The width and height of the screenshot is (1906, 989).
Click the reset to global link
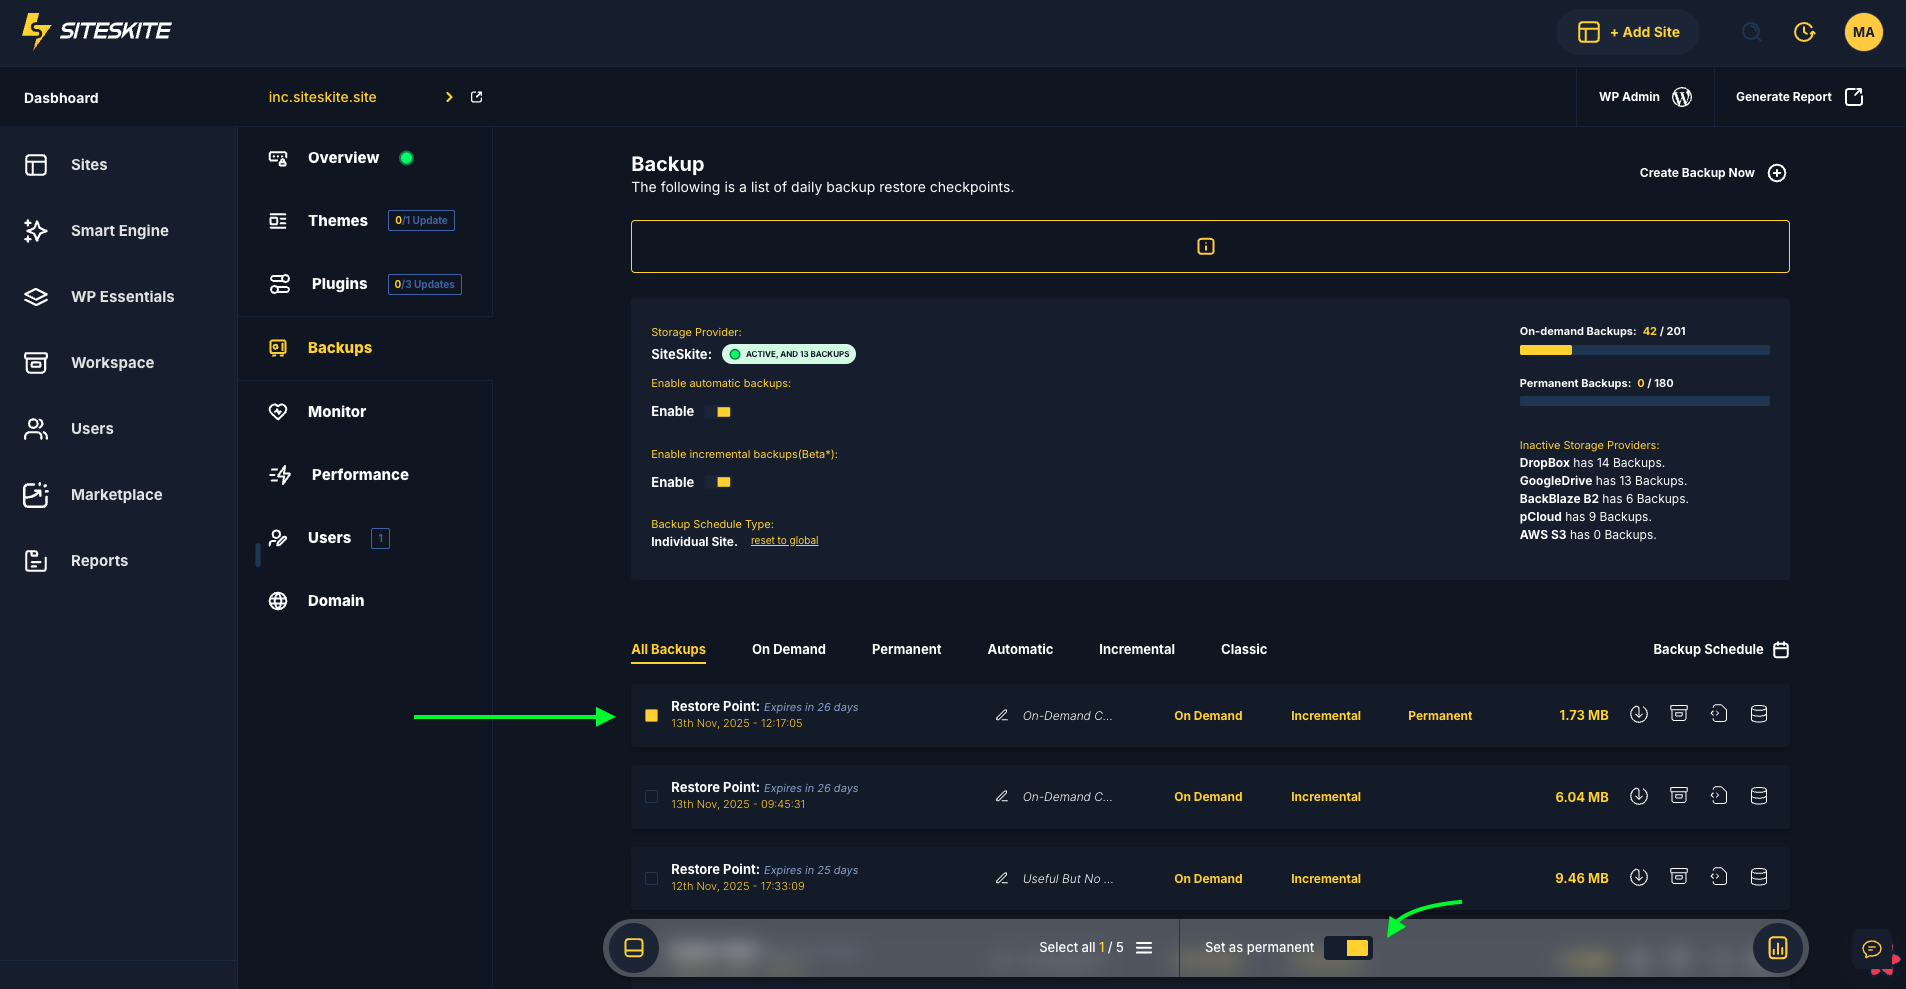pyautogui.click(x=784, y=541)
